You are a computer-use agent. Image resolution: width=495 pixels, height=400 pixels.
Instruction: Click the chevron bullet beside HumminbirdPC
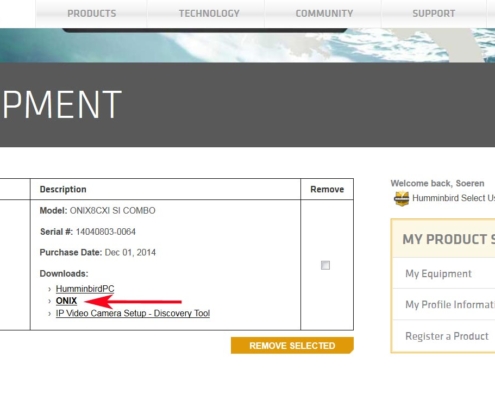(49, 289)
